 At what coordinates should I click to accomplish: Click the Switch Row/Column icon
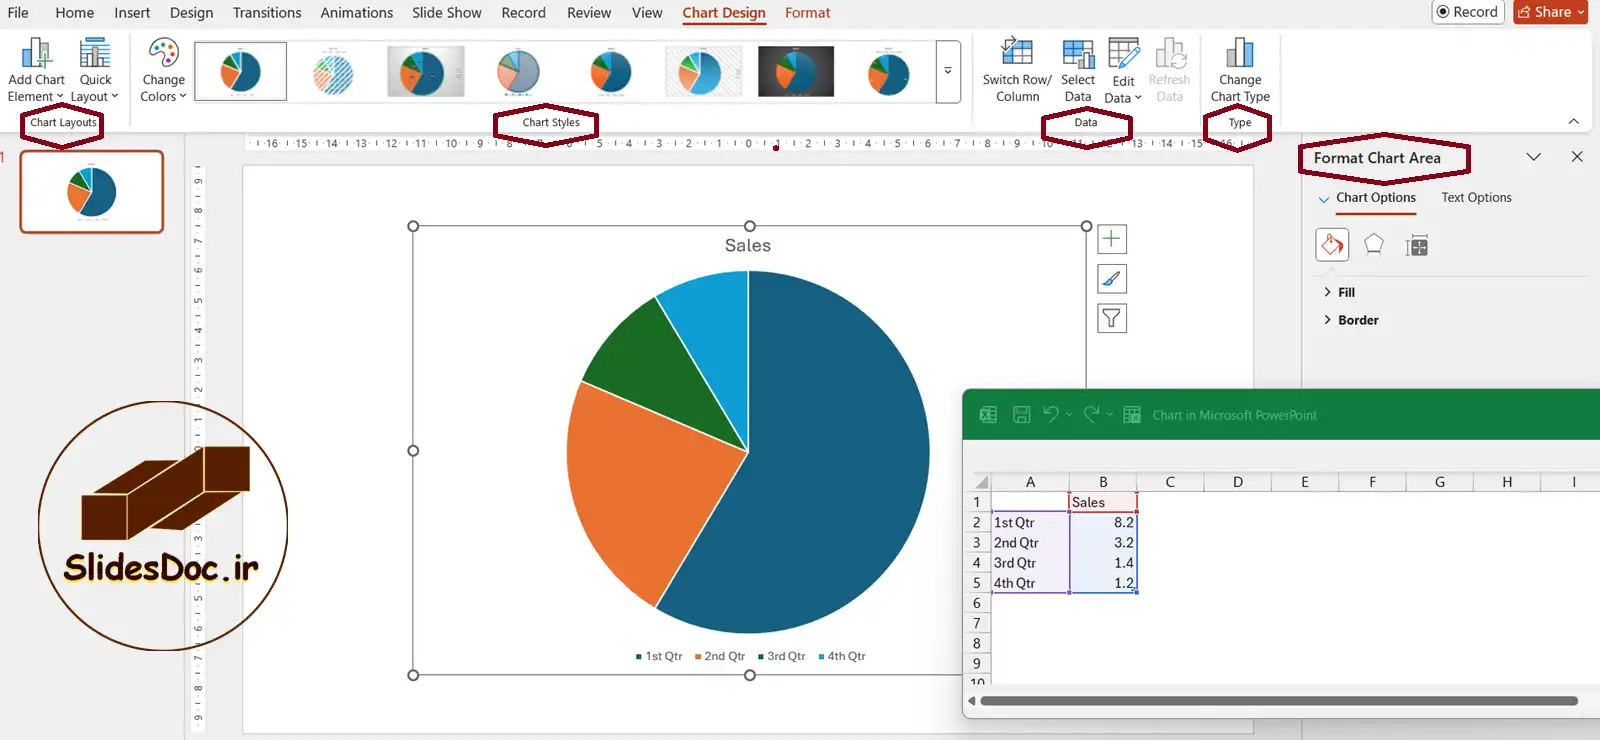[x=1017, y=52]
